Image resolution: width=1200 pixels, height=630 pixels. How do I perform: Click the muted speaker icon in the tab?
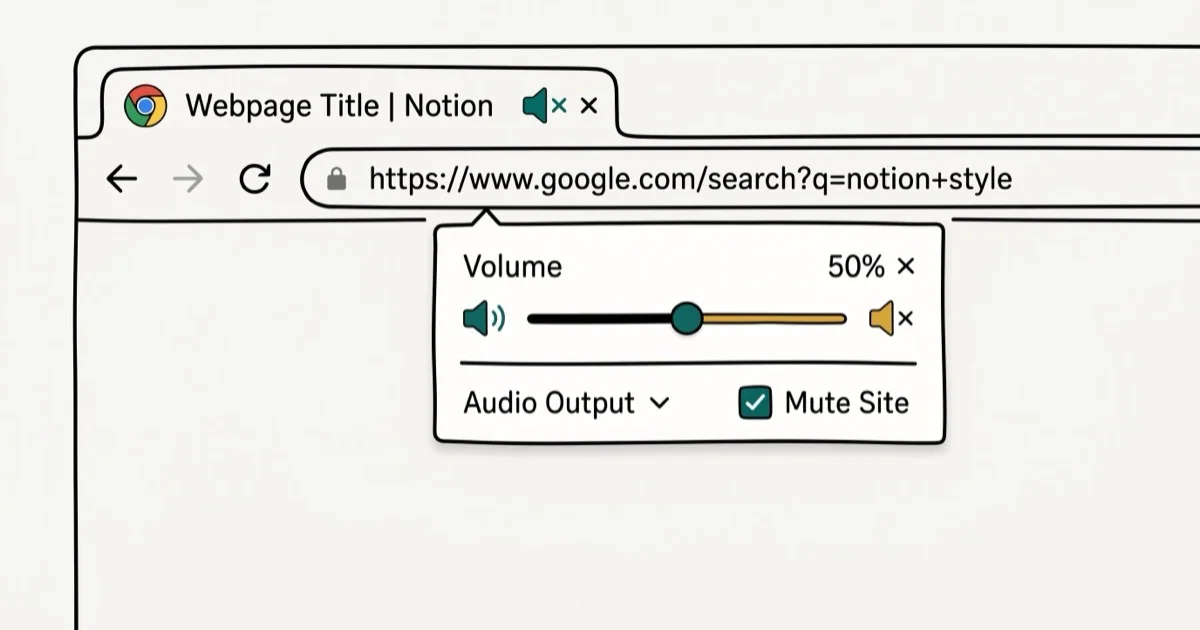pos(544,106)
